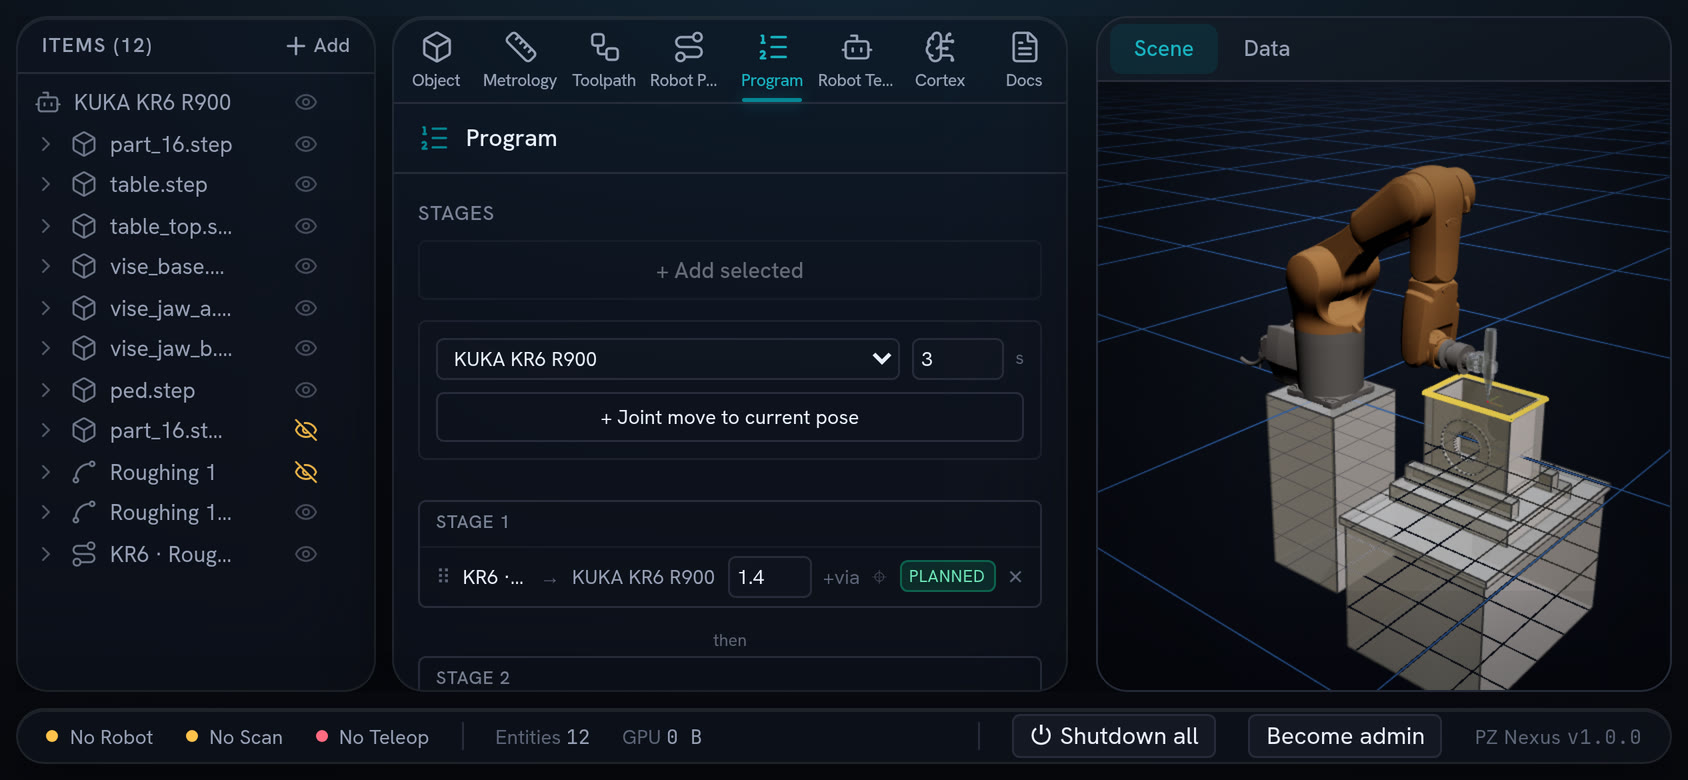Click the cube icon of vise_jaw_b item

pyautogui.click(x=84, y=348)
